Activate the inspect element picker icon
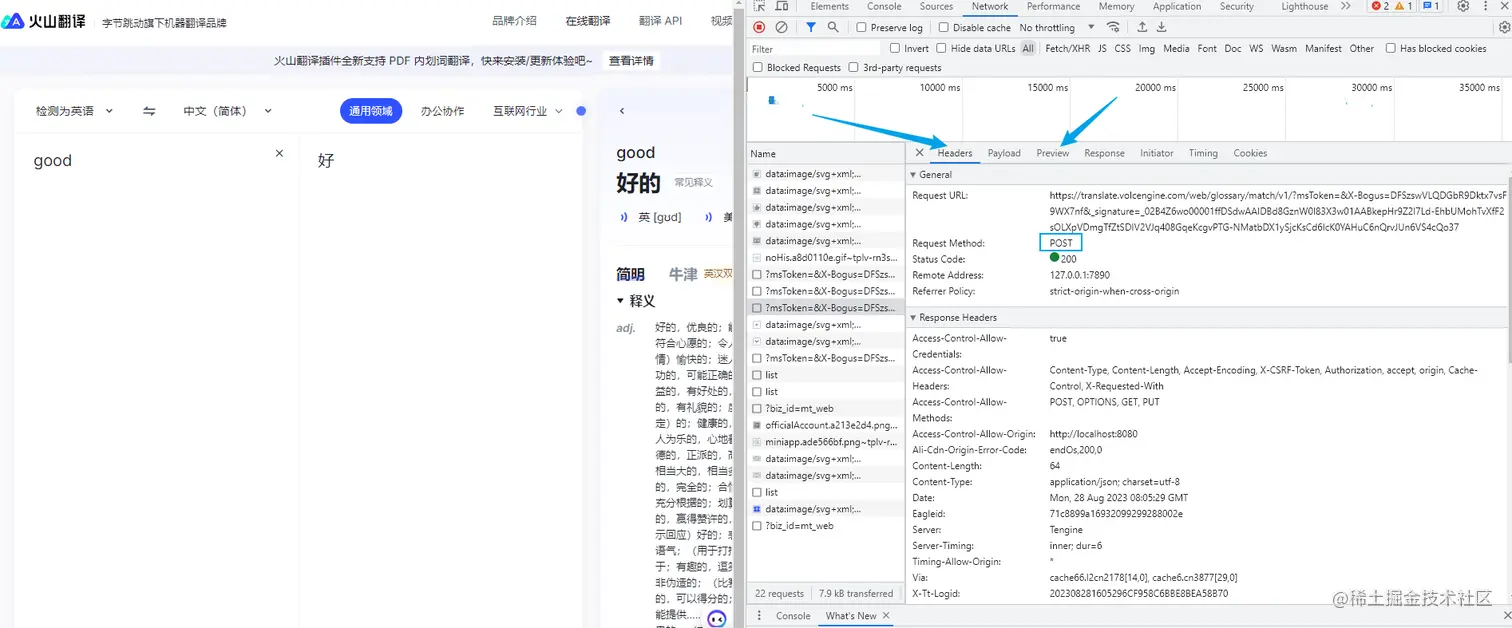This screenshot has width=1512, height=628. click(760, 6)
